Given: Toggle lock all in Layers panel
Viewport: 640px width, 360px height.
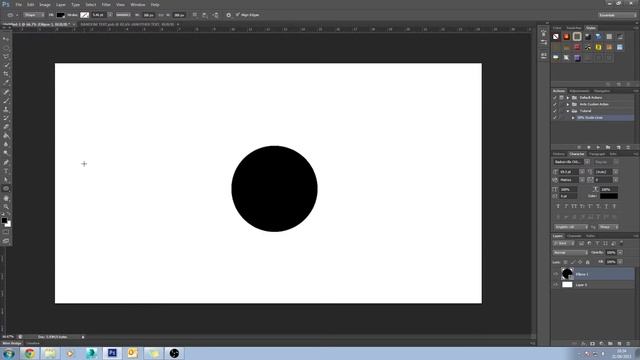Looking at the screenshot, I should 588,262.
